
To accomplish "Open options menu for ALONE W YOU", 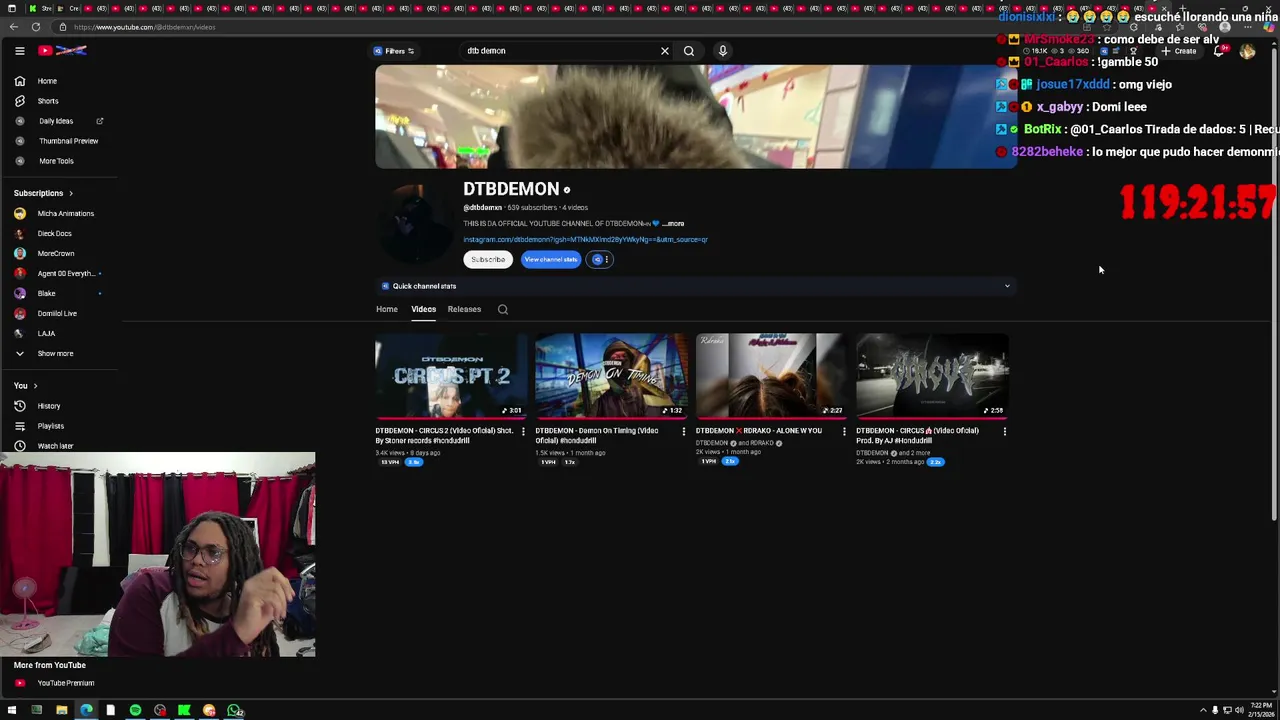I will (844, 432).
